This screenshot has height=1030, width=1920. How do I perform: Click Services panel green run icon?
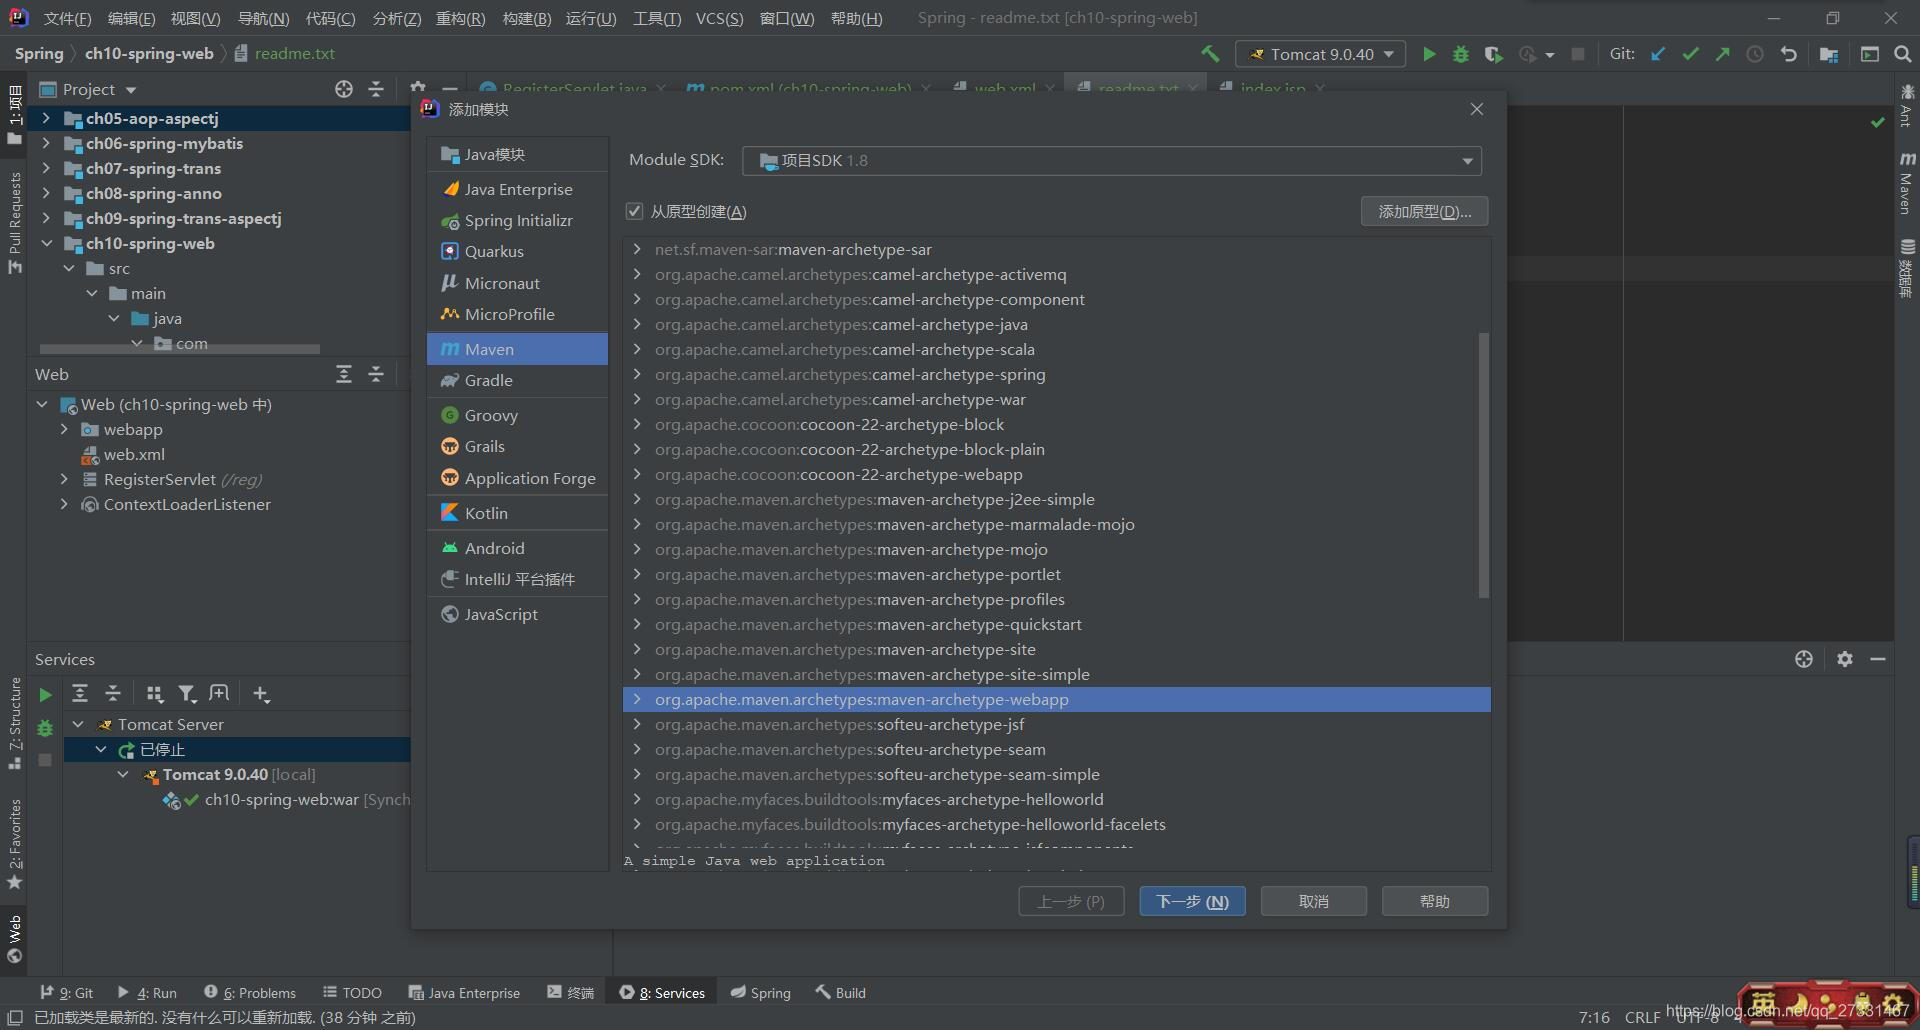[x=45, y=694]
